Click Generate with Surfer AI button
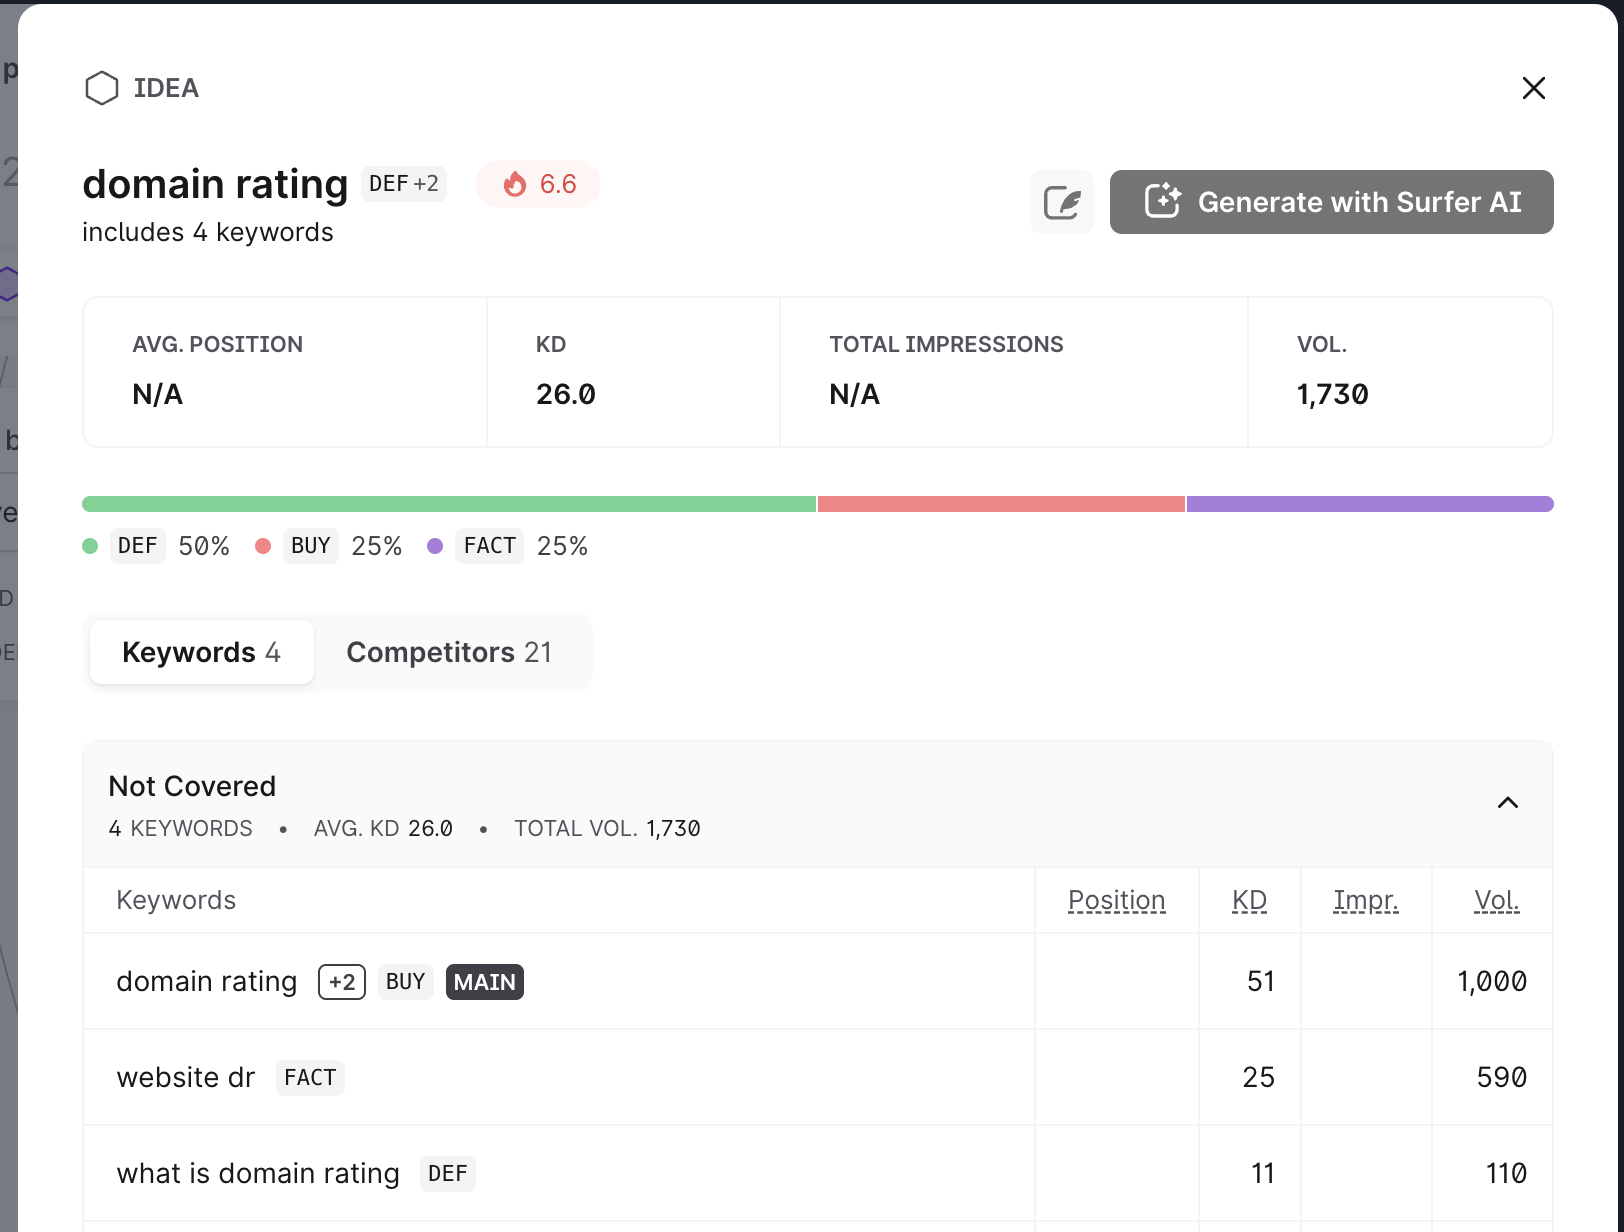 [x=1331, y=202]
